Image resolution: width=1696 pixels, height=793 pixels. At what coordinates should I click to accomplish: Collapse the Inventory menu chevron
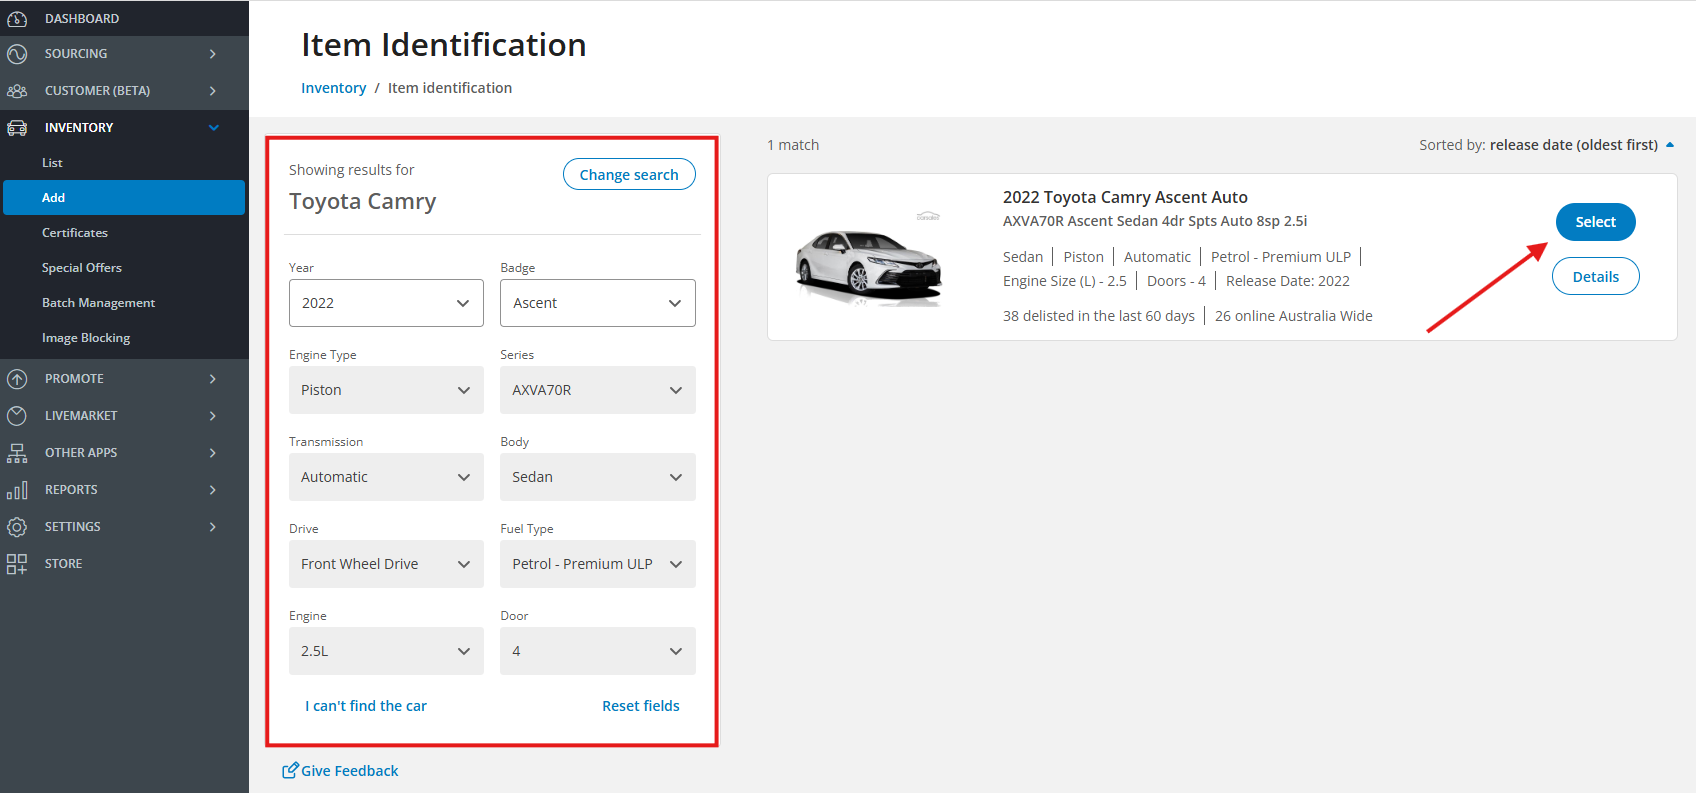[213, 128]
